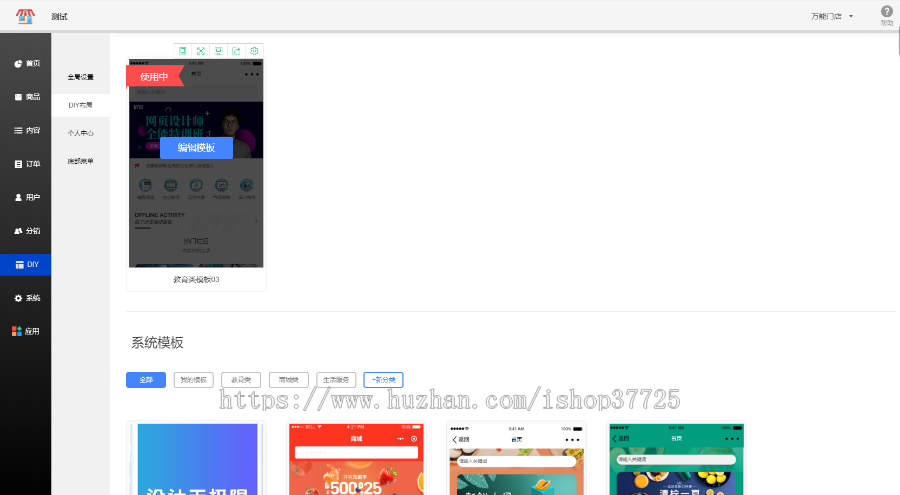Select the 商城类 category filter

coord(289,380)
